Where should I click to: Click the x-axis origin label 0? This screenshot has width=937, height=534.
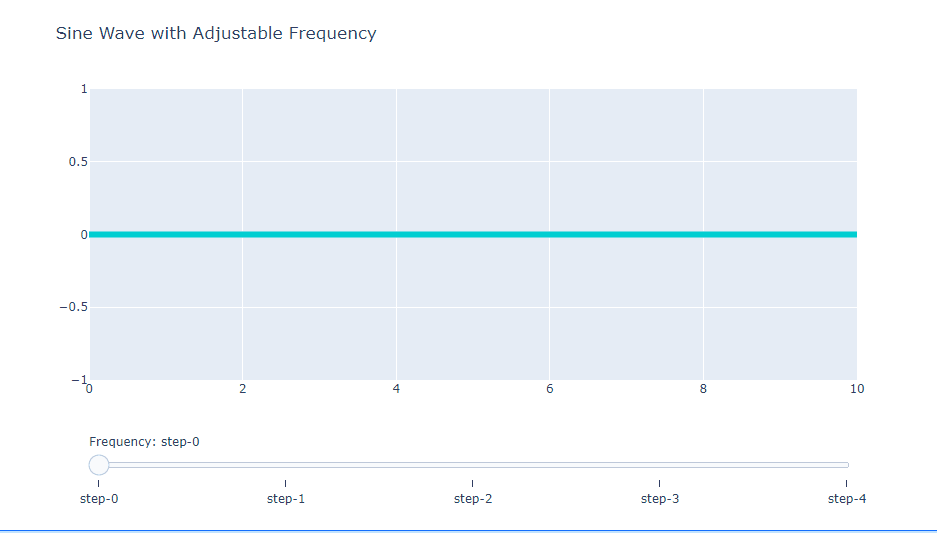(90, 389)
